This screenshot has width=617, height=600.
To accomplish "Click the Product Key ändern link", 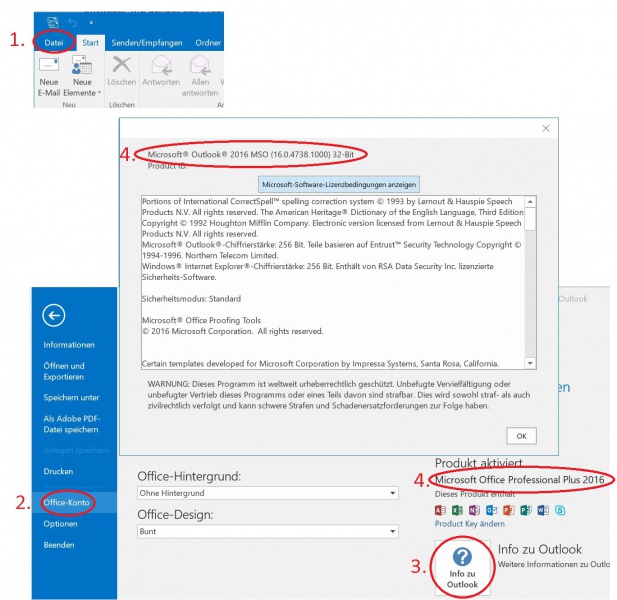I will coord(469,524).
